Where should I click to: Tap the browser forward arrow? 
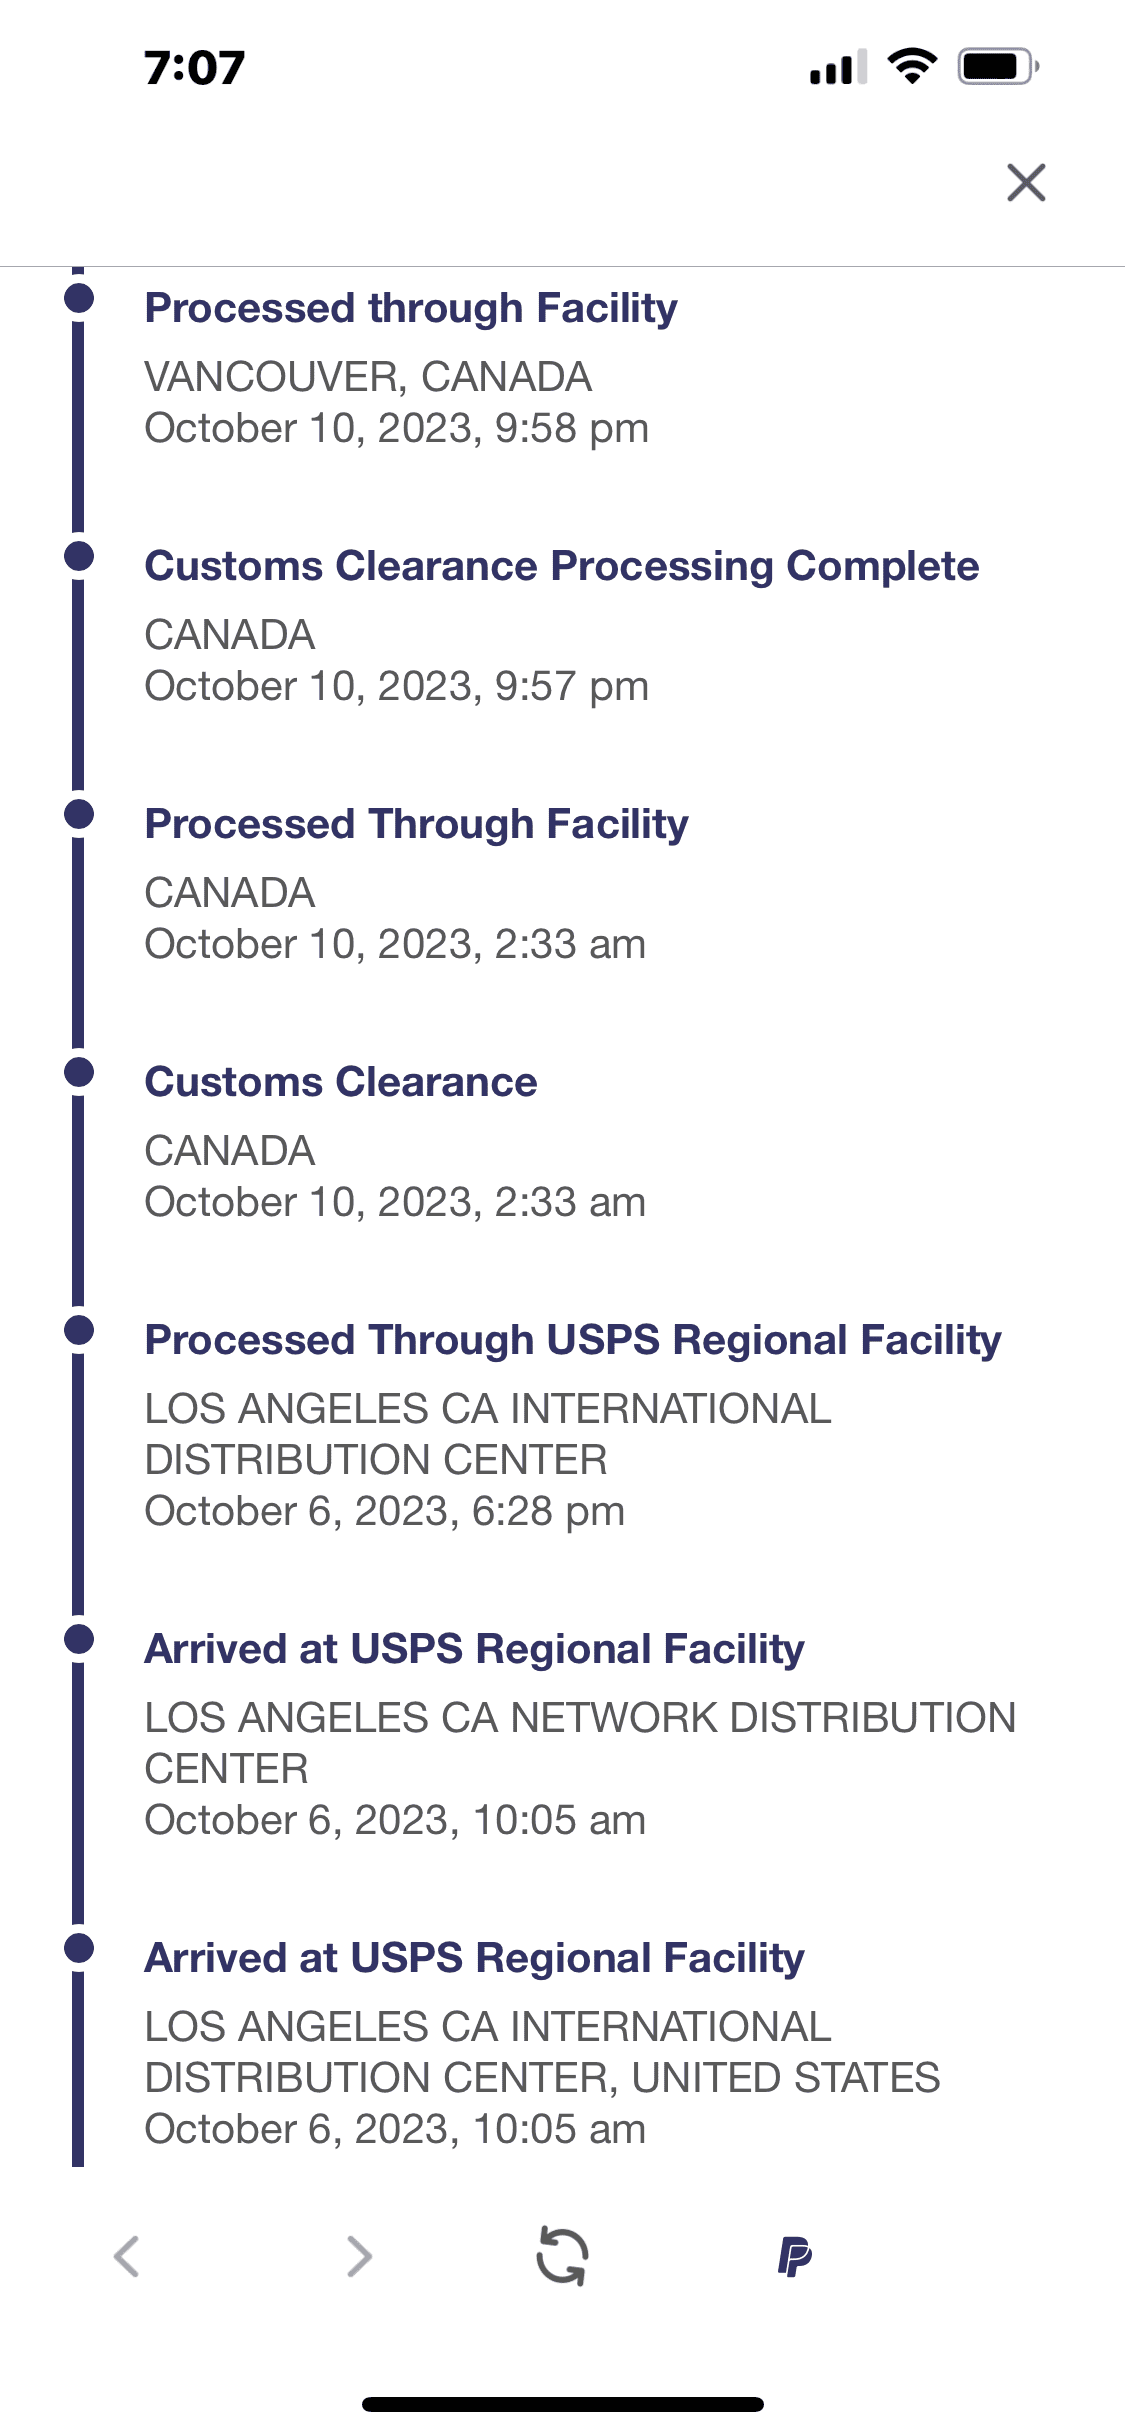359,2256
